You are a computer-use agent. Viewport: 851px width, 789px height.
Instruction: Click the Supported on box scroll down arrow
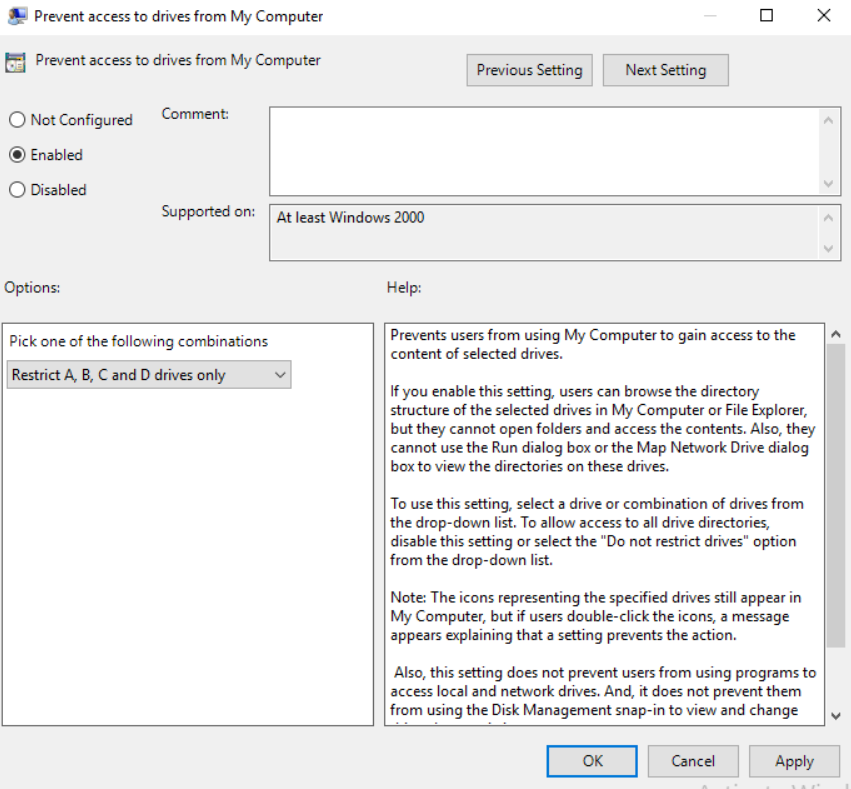pos(829,248)
